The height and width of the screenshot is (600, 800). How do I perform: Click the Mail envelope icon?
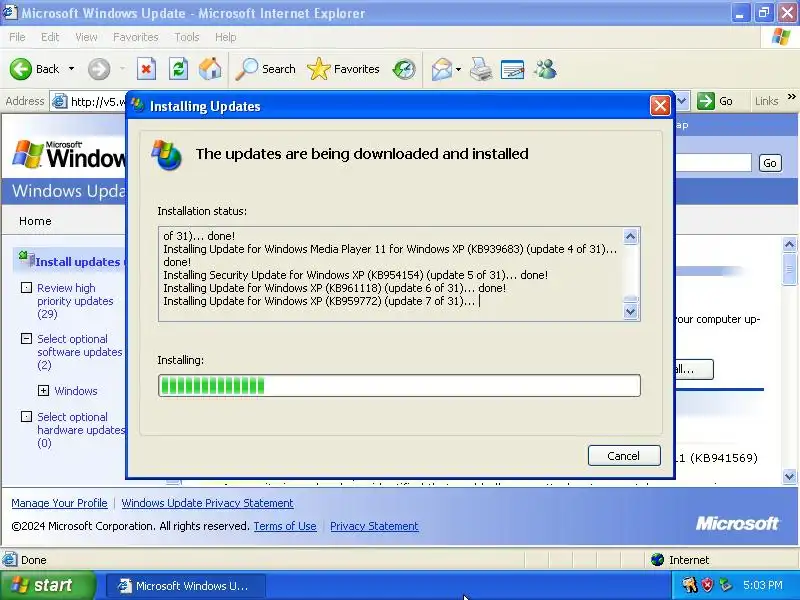[x=442, y=69]
